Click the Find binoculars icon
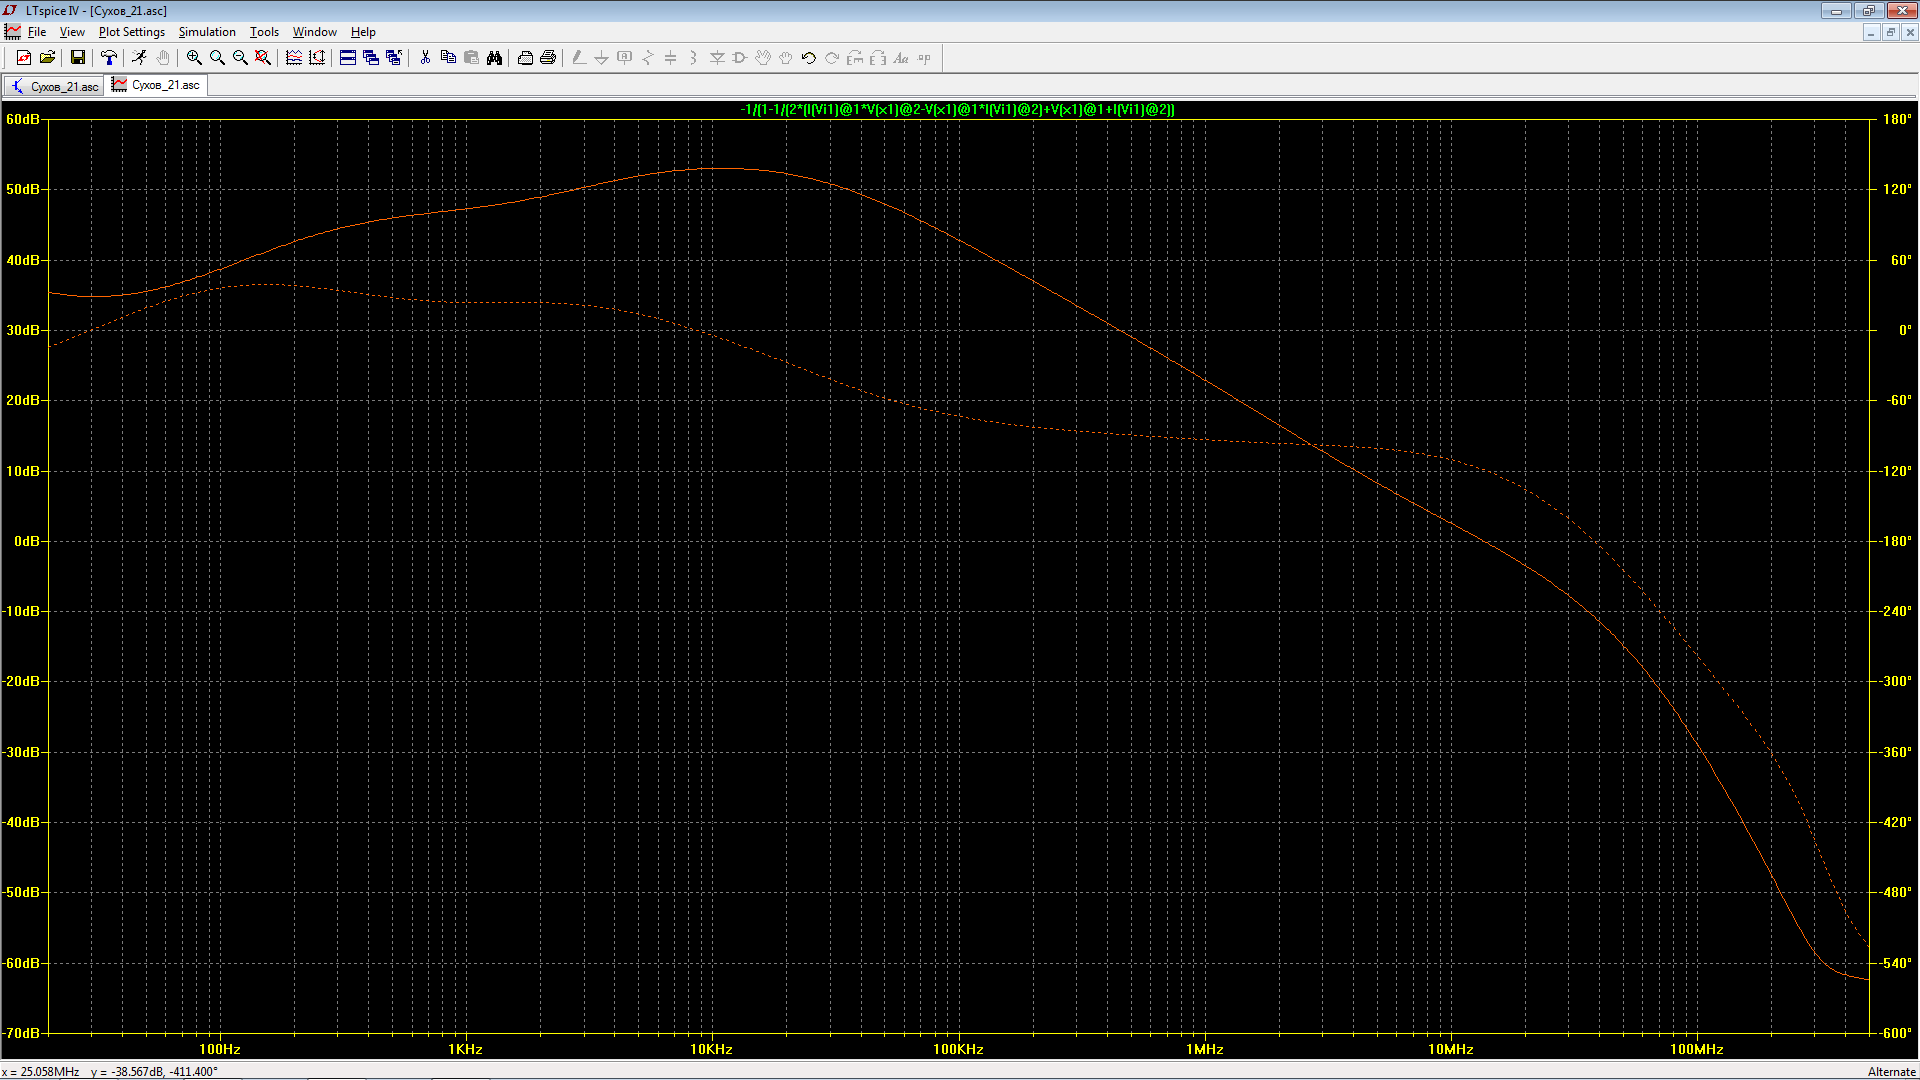Image resolution: width=1920 pixels, height=1080 pixels. tap(494, 58)
